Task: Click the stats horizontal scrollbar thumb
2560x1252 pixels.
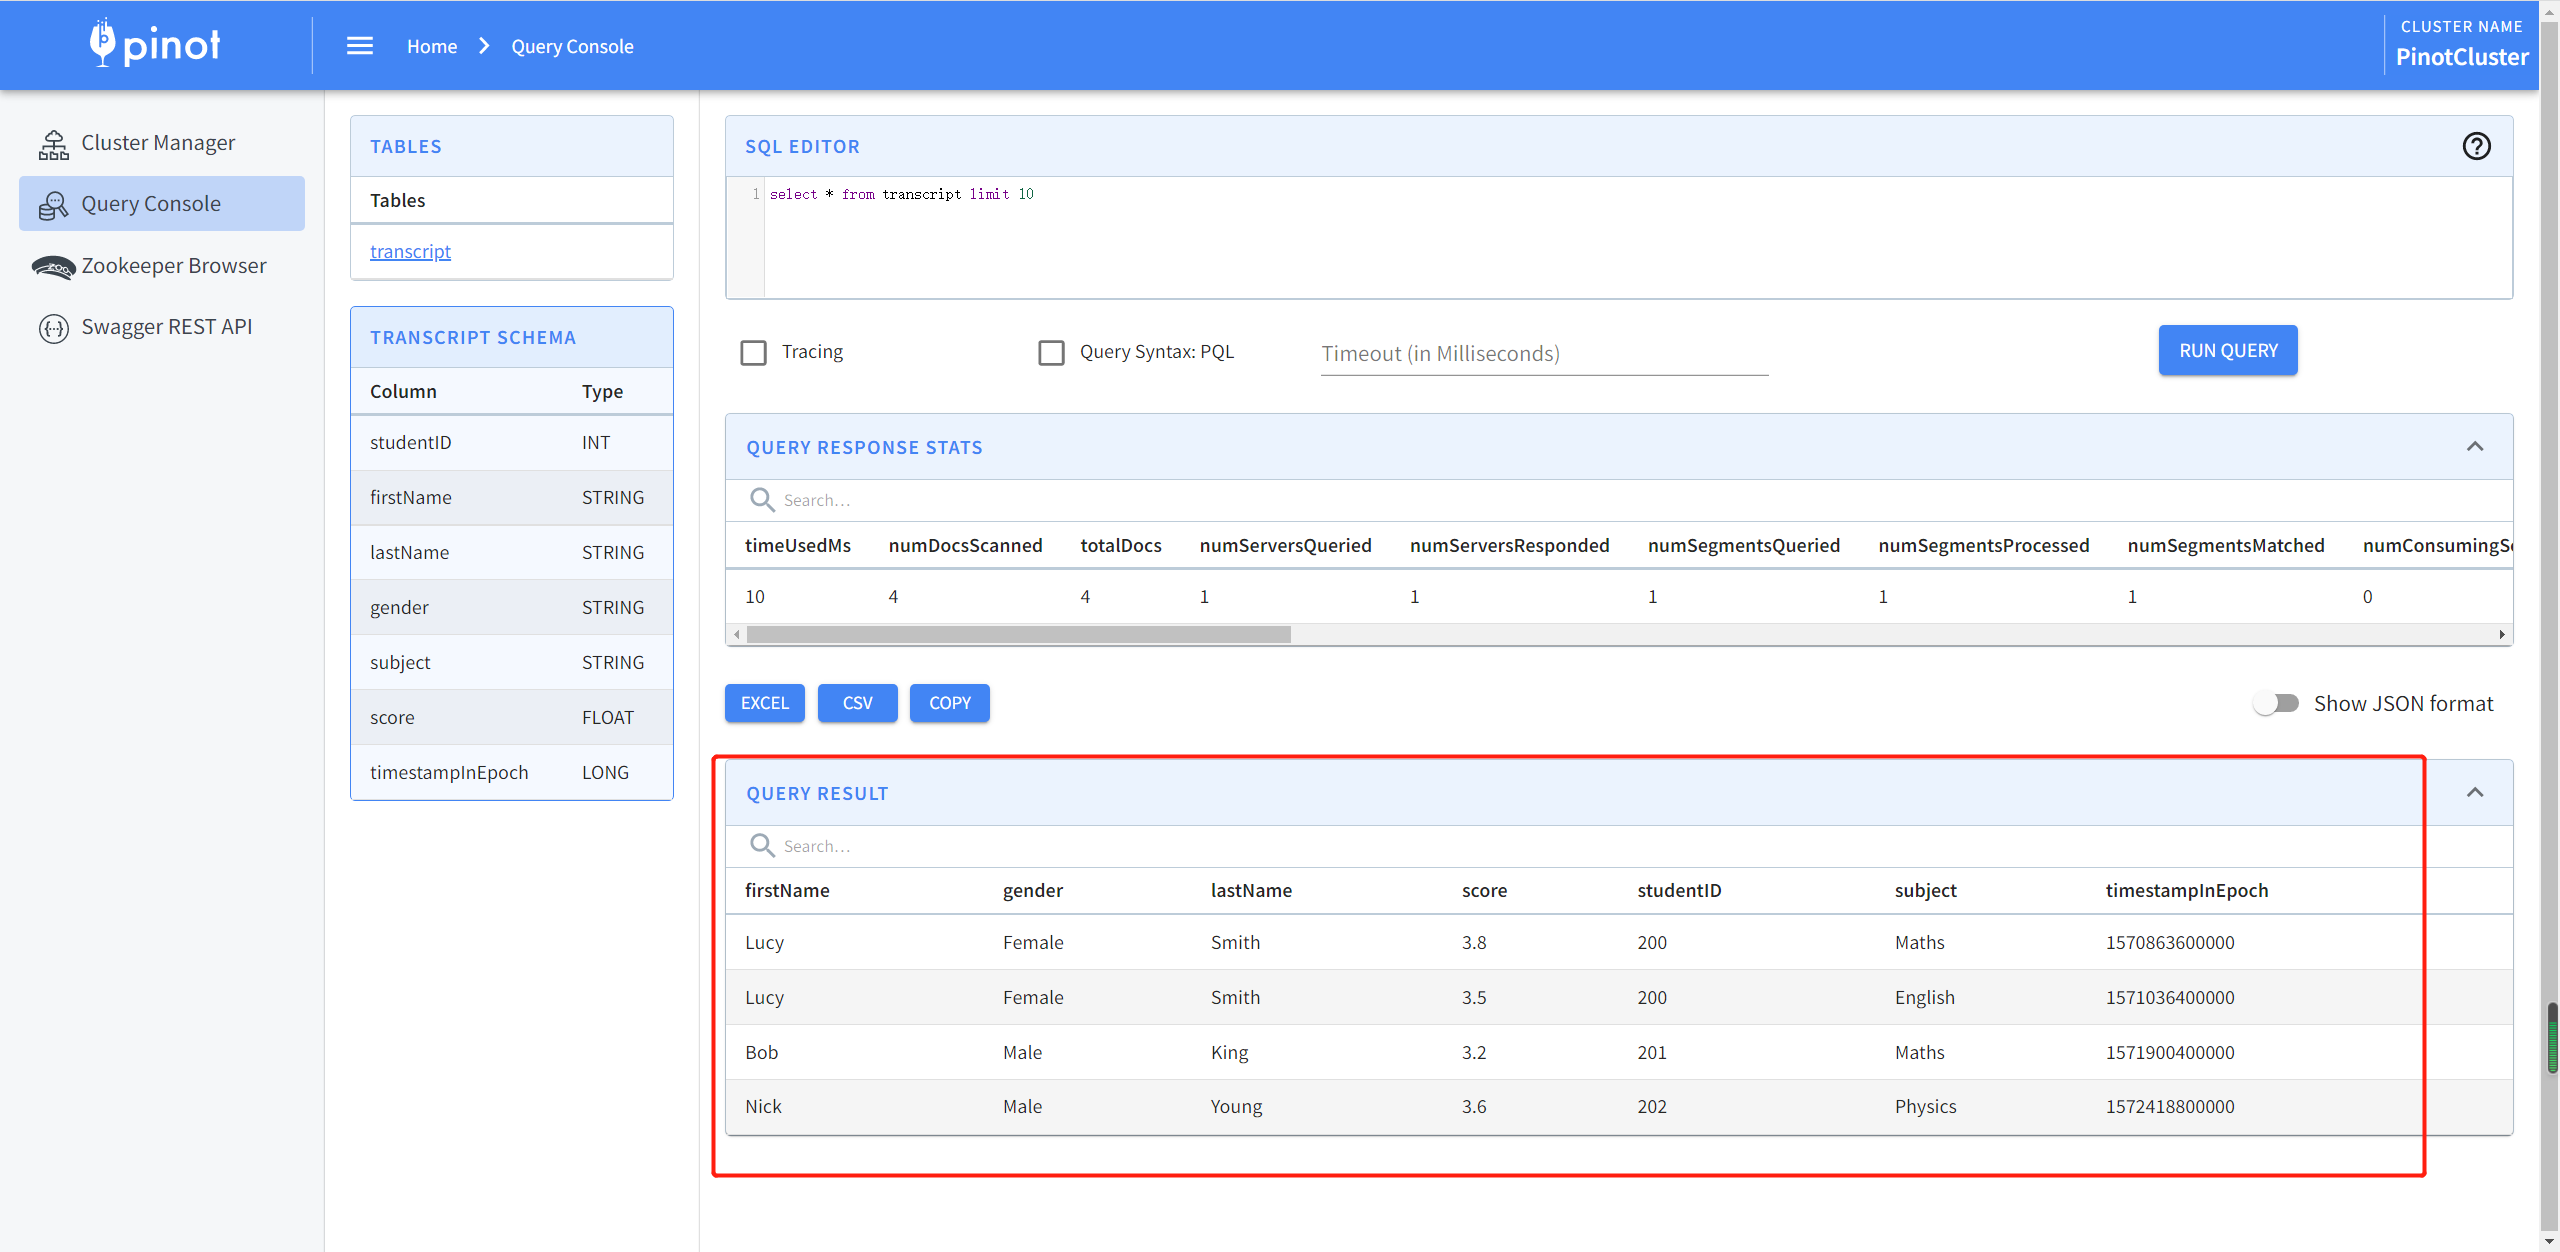Action: (1018, 635)
